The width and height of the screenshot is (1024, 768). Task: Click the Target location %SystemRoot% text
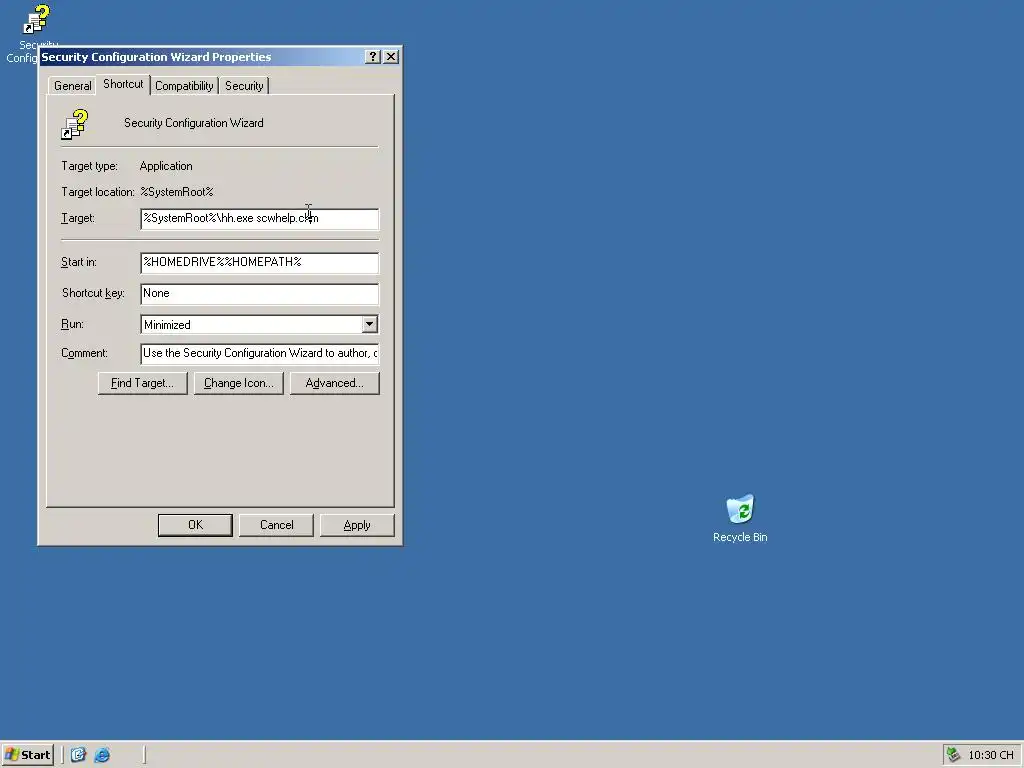tap(177, 192)
